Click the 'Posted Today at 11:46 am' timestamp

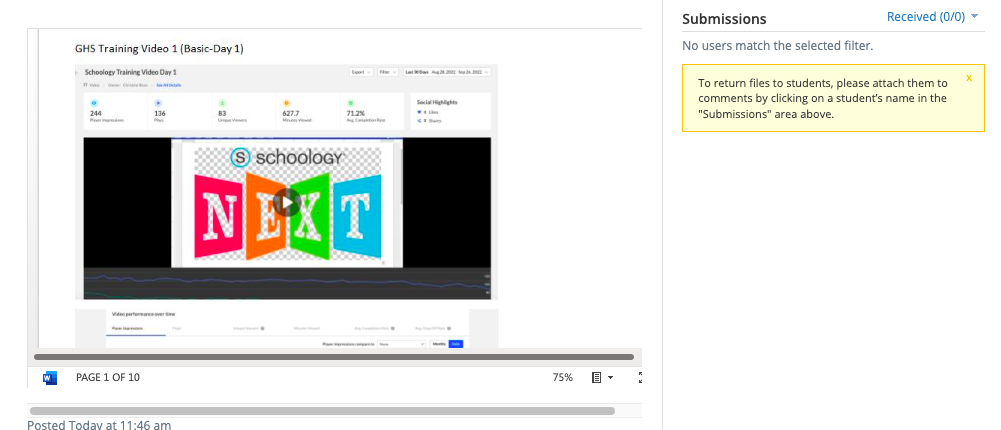pyautogui.click(x=99, y=424)
